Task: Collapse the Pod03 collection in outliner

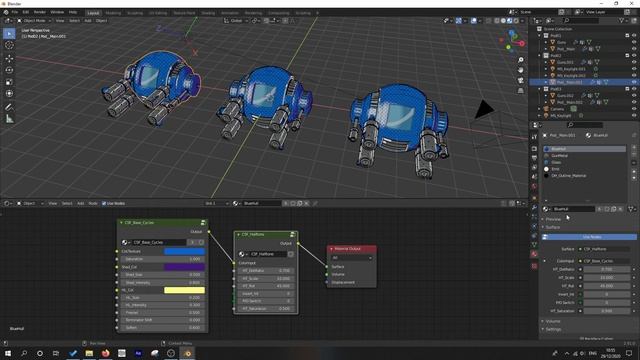Action: (540, 89)
